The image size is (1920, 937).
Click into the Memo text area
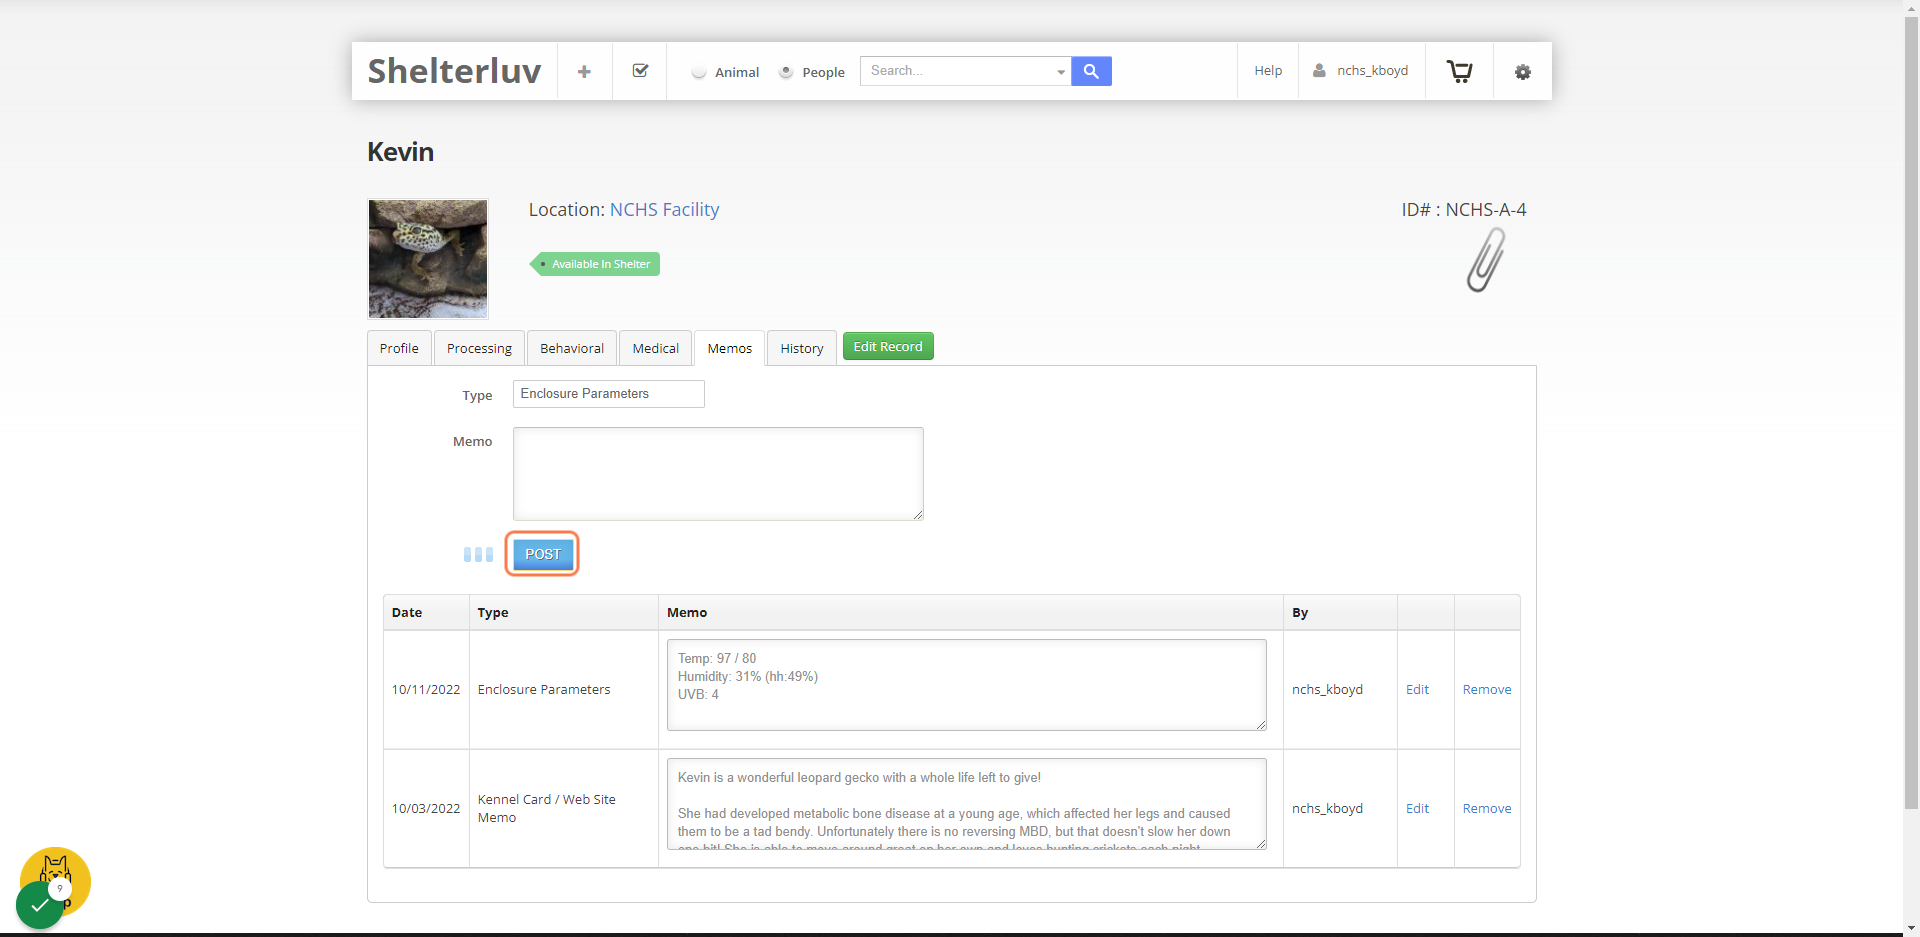718,474
